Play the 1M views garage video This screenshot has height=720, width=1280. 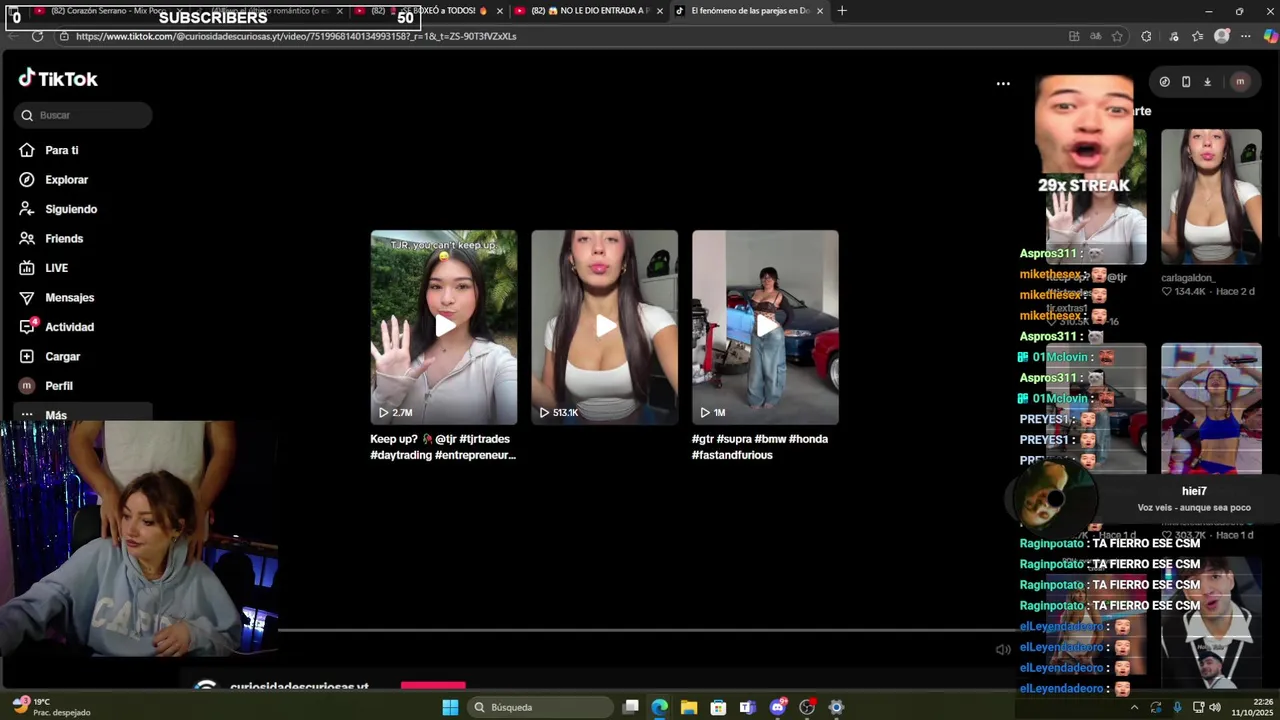tap(765, 327)
